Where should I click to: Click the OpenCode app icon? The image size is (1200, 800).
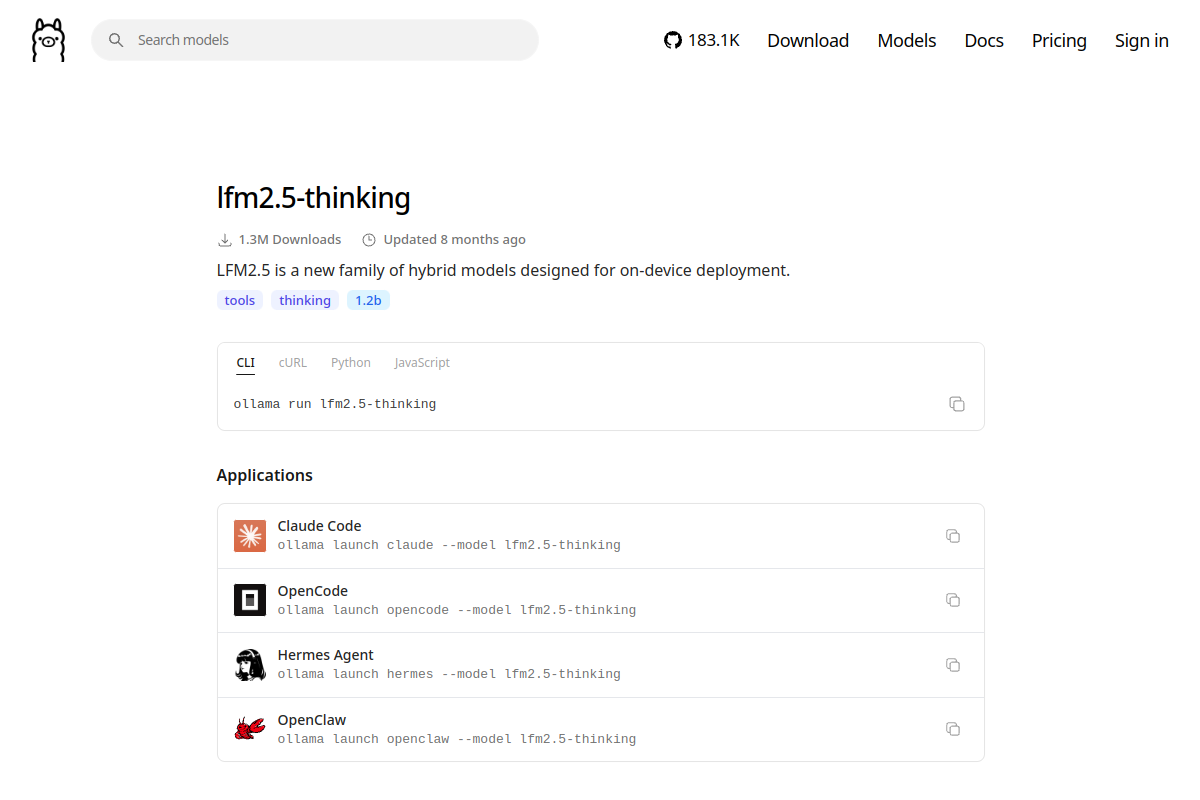250,600
